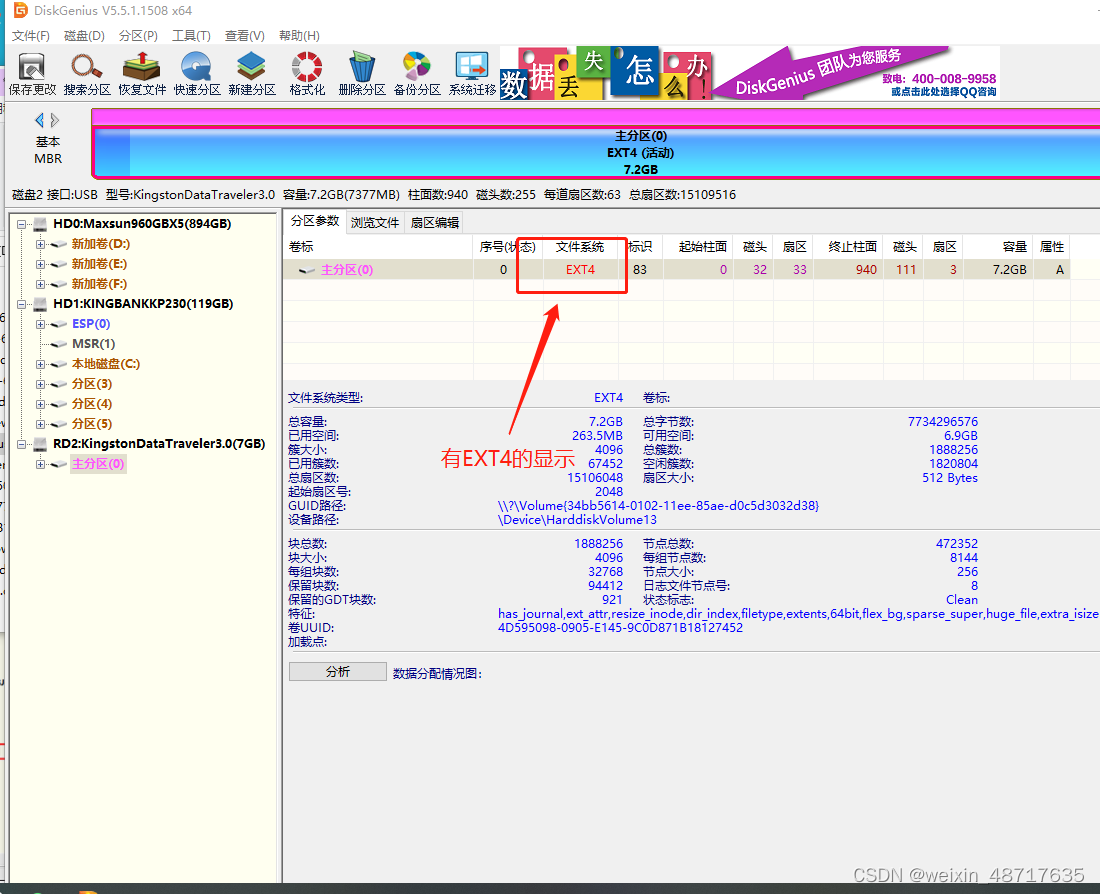Open the 帮助(H) menu
This screenshot has width=1100, height=894.
[x=300, y=36]
